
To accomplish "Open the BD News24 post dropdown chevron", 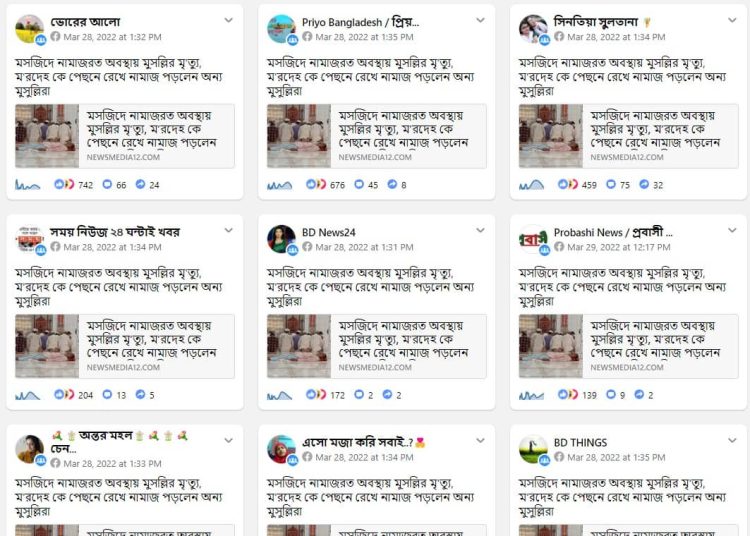I will pos(480,230).
